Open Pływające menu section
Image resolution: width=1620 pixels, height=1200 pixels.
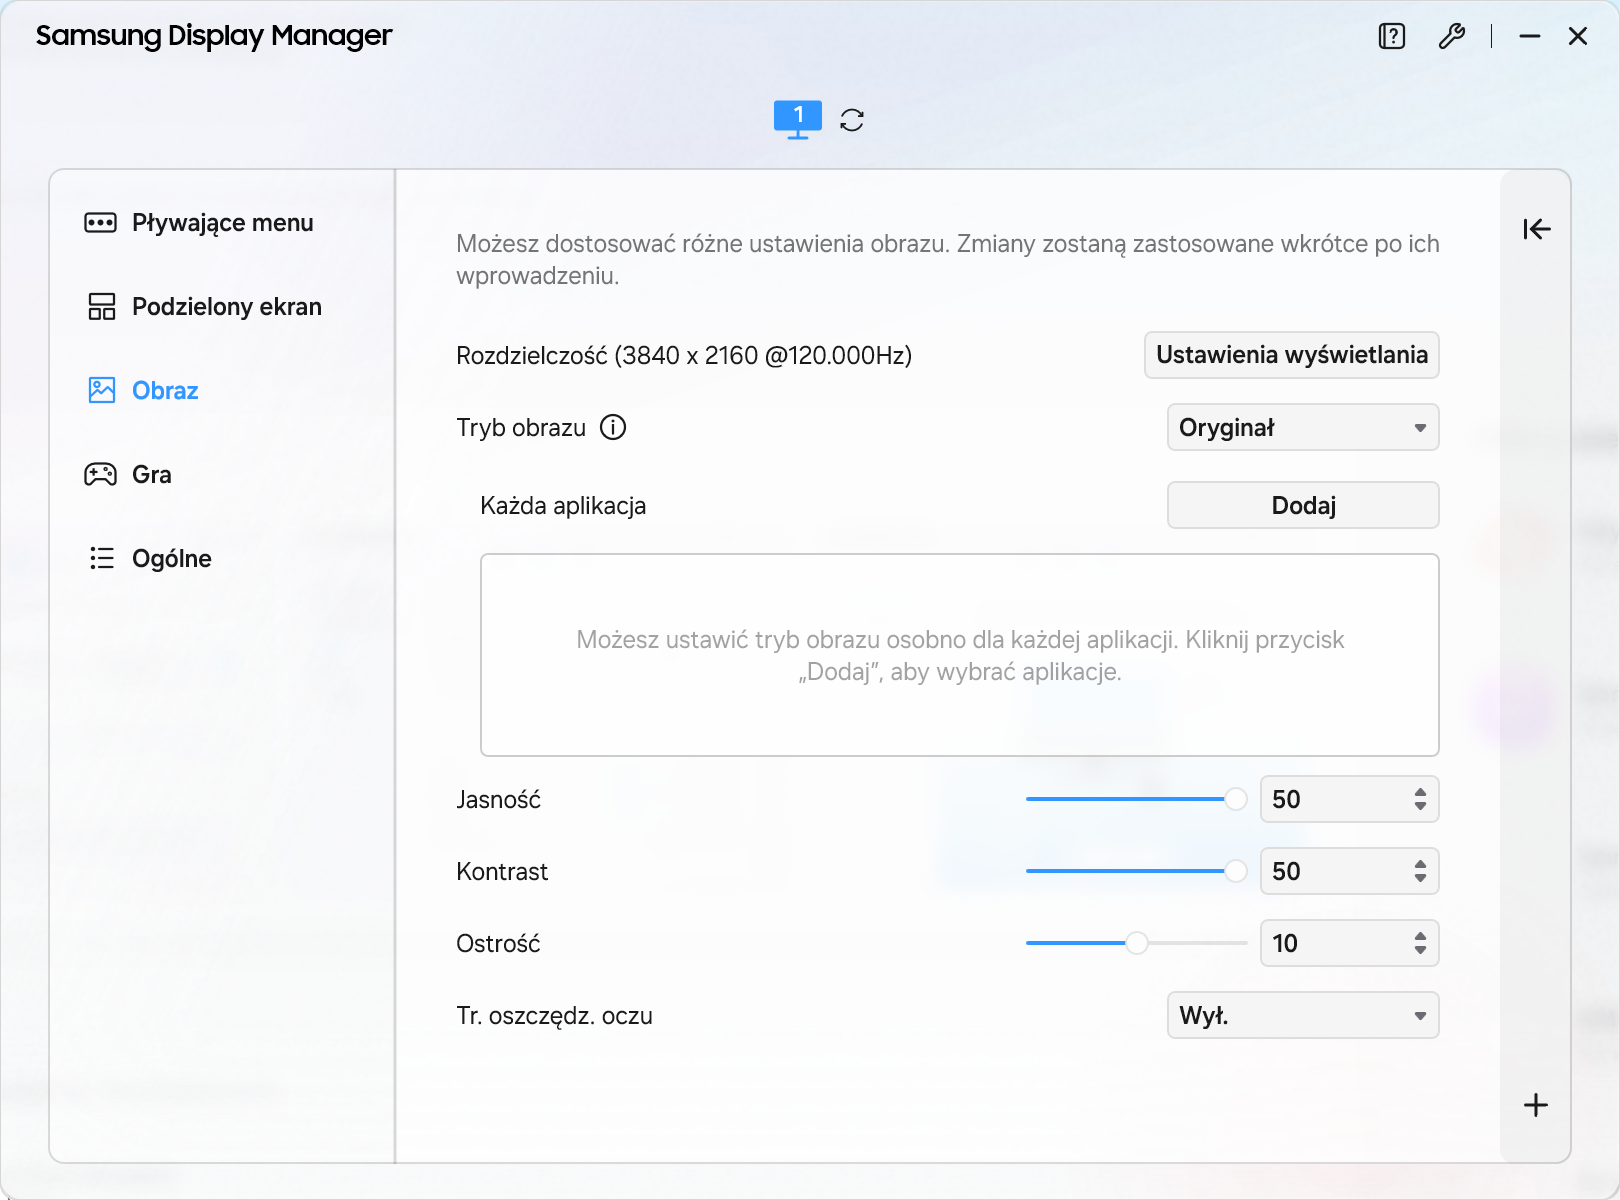pos(222,222)
